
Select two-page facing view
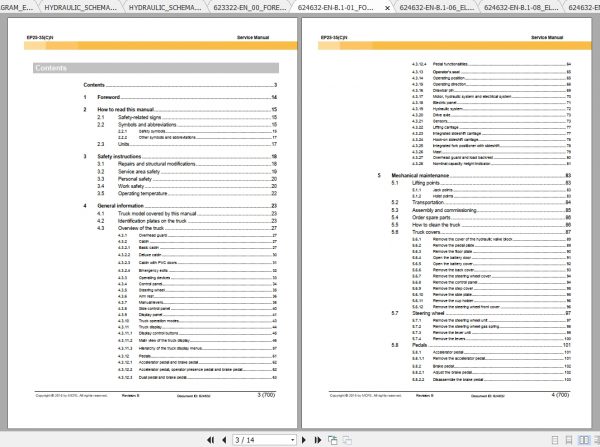coord(584,440)
